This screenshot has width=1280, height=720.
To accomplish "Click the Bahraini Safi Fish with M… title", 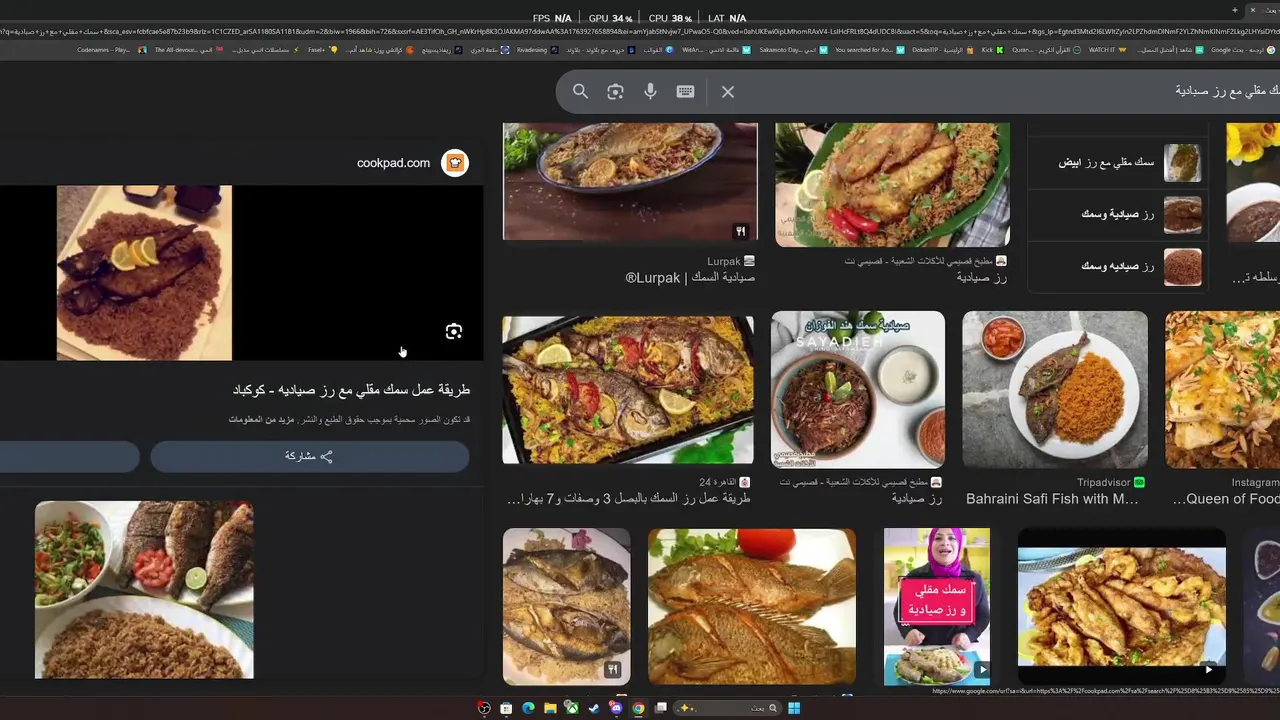I will click(x=1052, y=499).
